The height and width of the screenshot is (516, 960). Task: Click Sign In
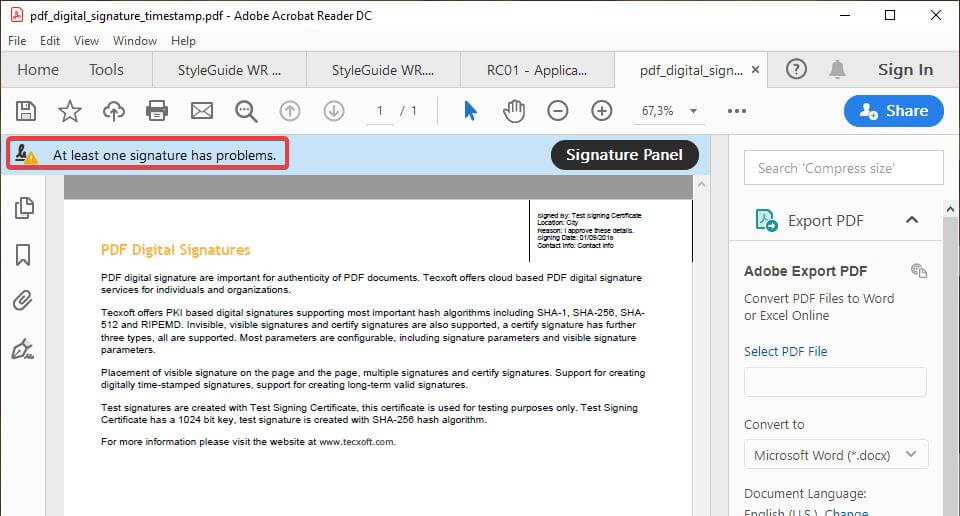[x=906, y=70]
